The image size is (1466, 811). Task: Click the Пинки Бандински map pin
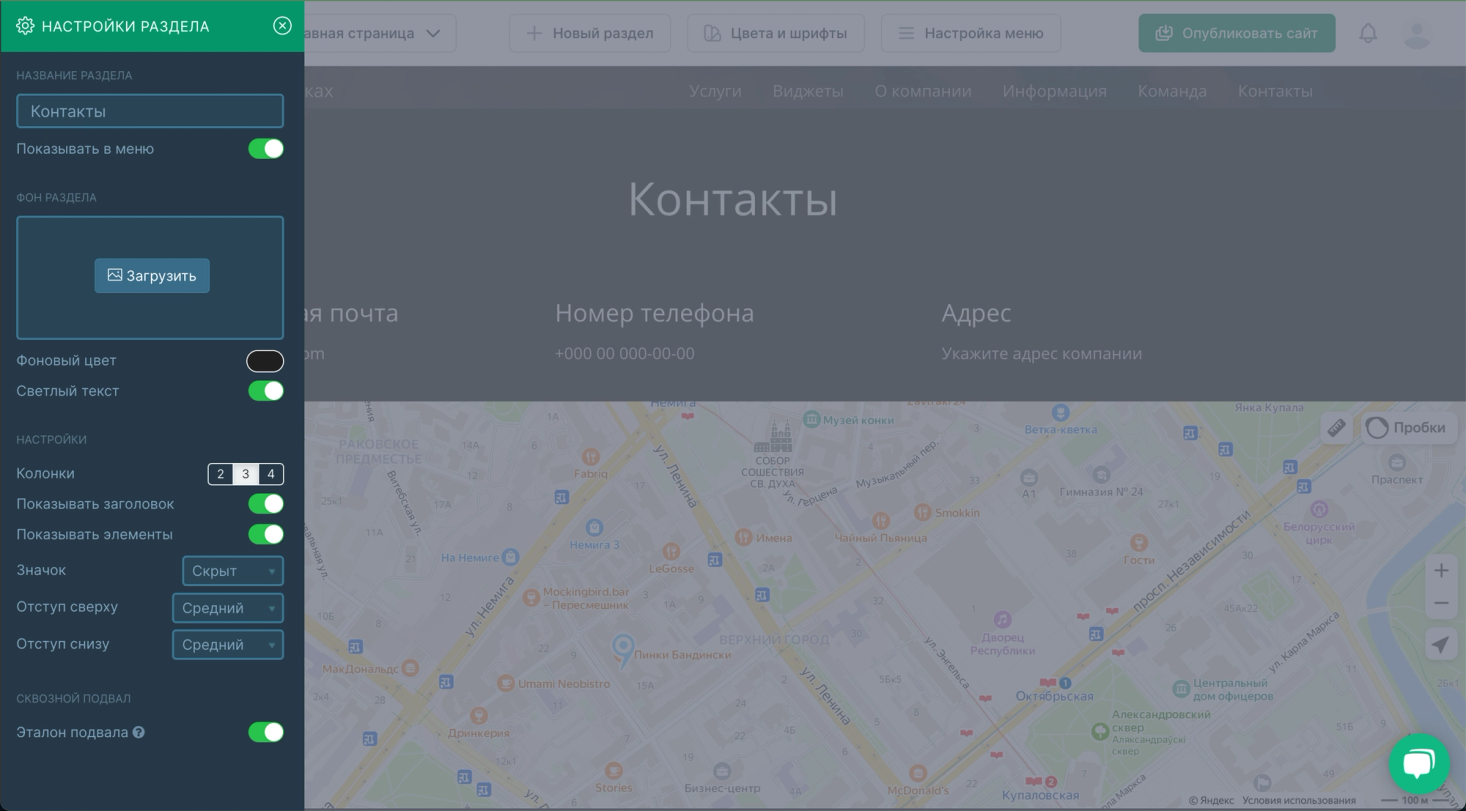pyautogui.click(x=623, y=650)
